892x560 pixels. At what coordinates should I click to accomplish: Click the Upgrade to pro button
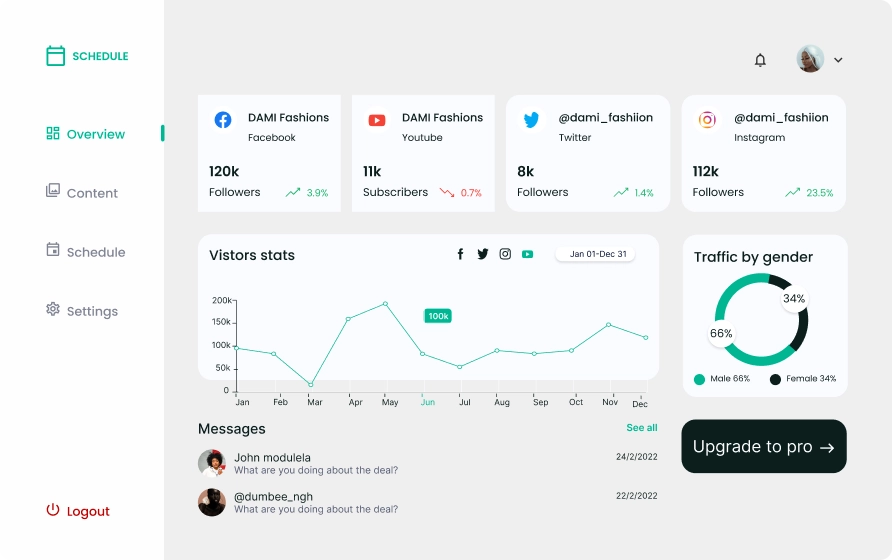click(x=764, y=446)
